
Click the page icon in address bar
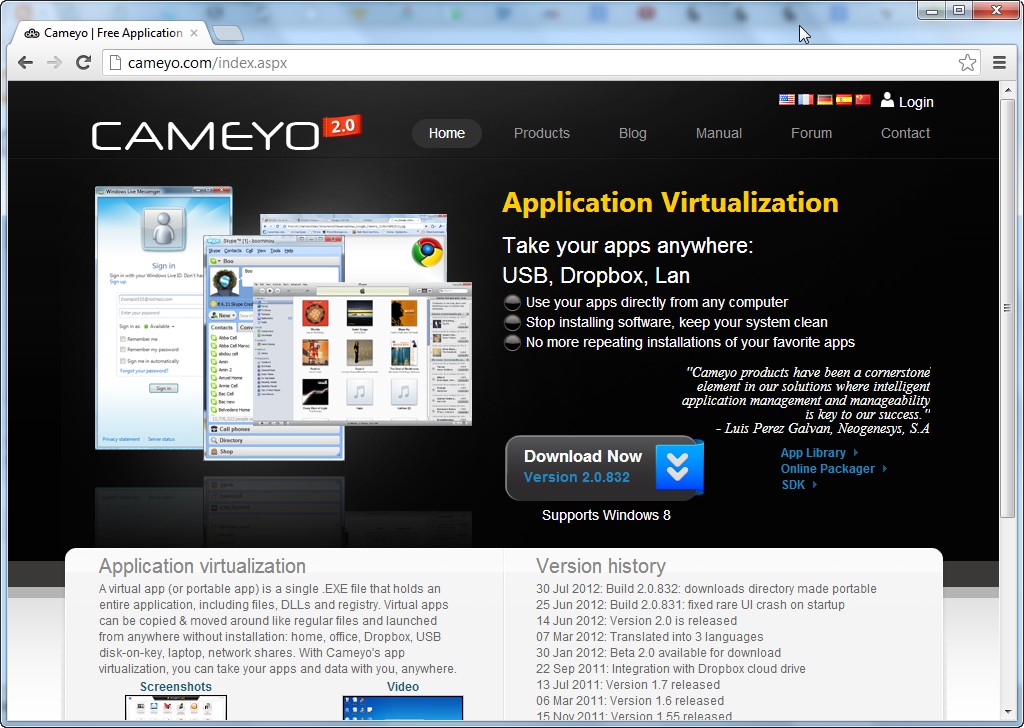tap(115, 63)
